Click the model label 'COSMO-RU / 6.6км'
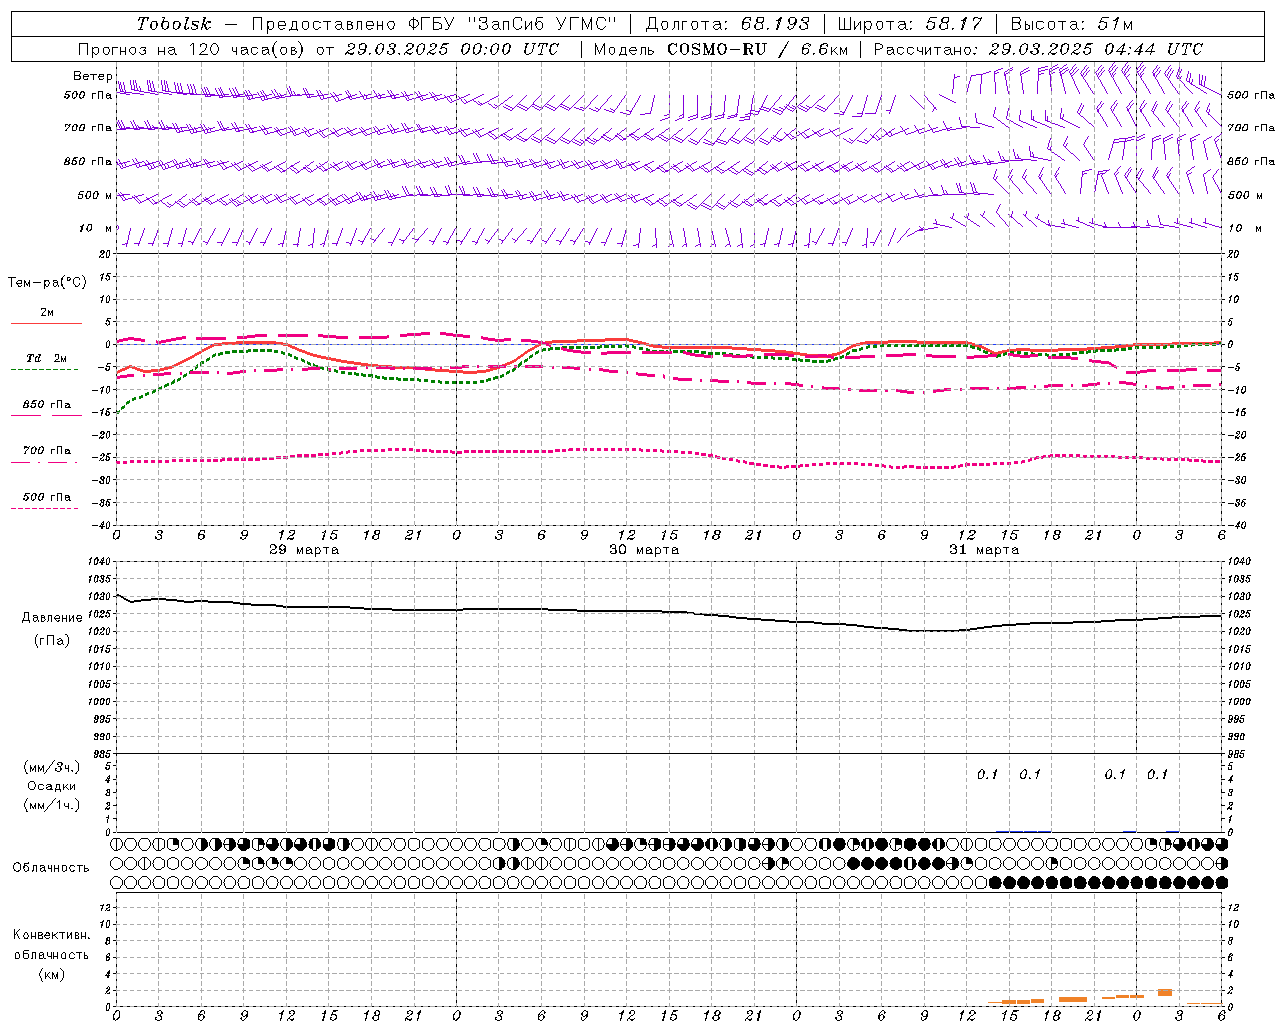Viewport: 1280px width, 1024px height. (757, 49)
